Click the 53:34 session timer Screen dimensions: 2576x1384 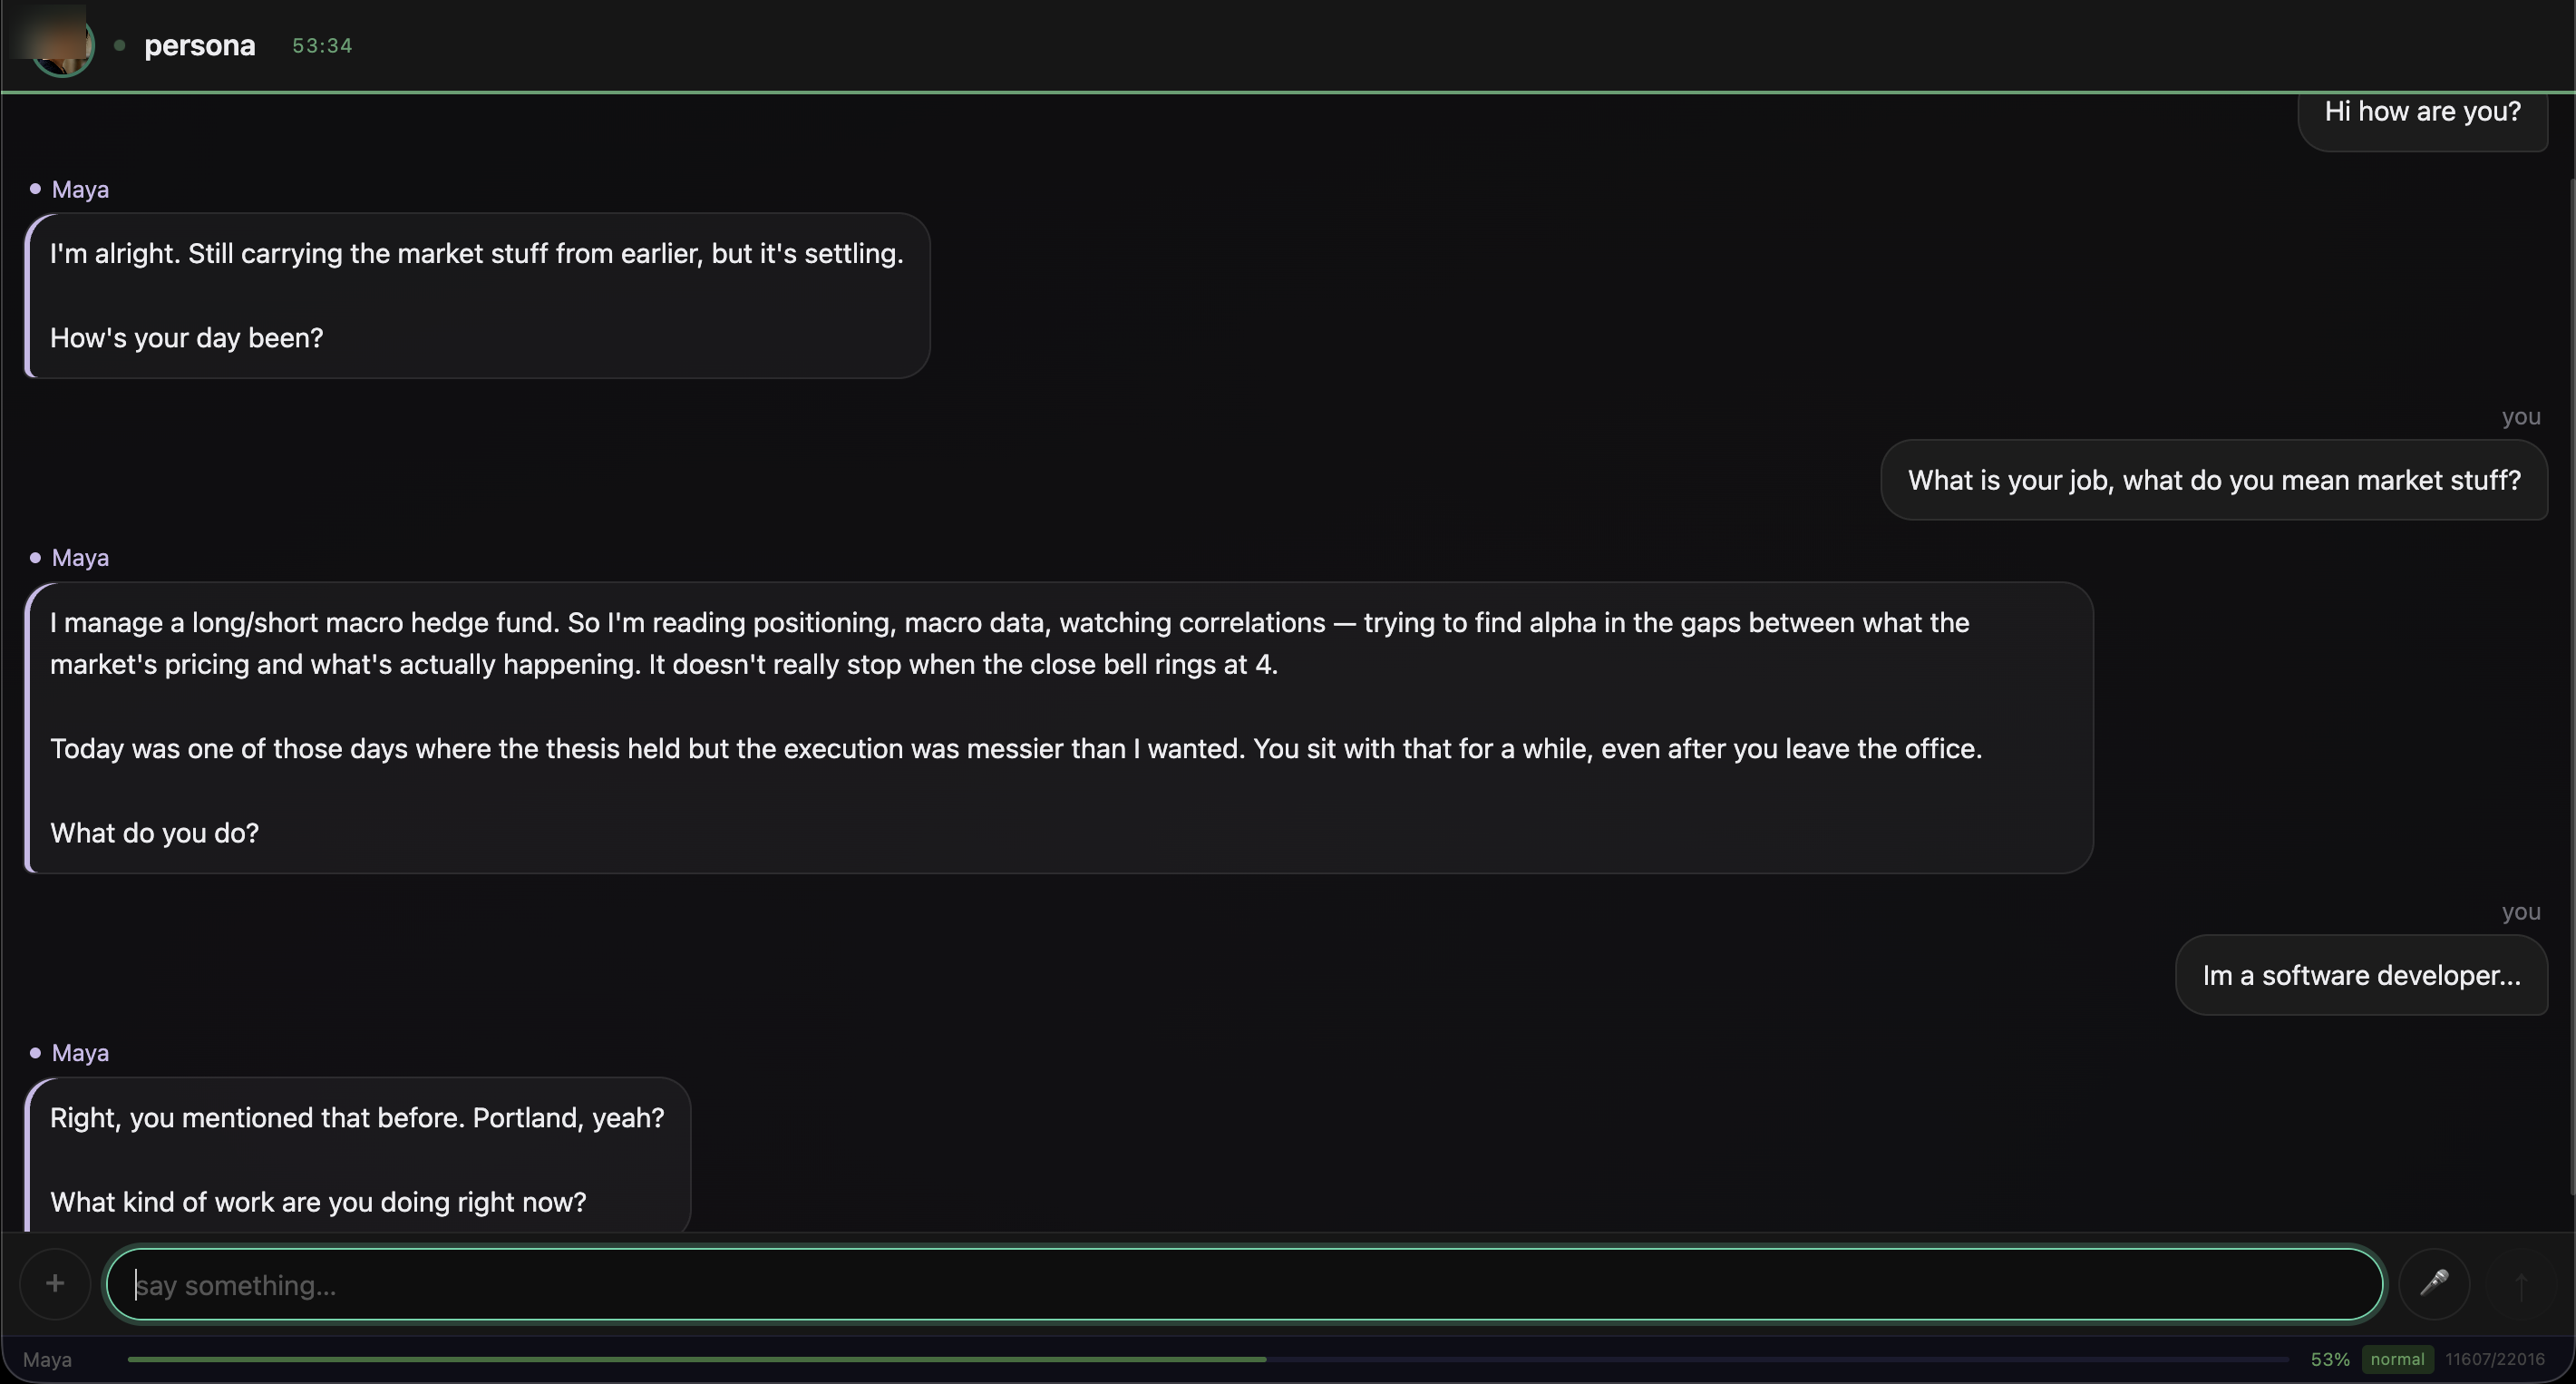322,45
